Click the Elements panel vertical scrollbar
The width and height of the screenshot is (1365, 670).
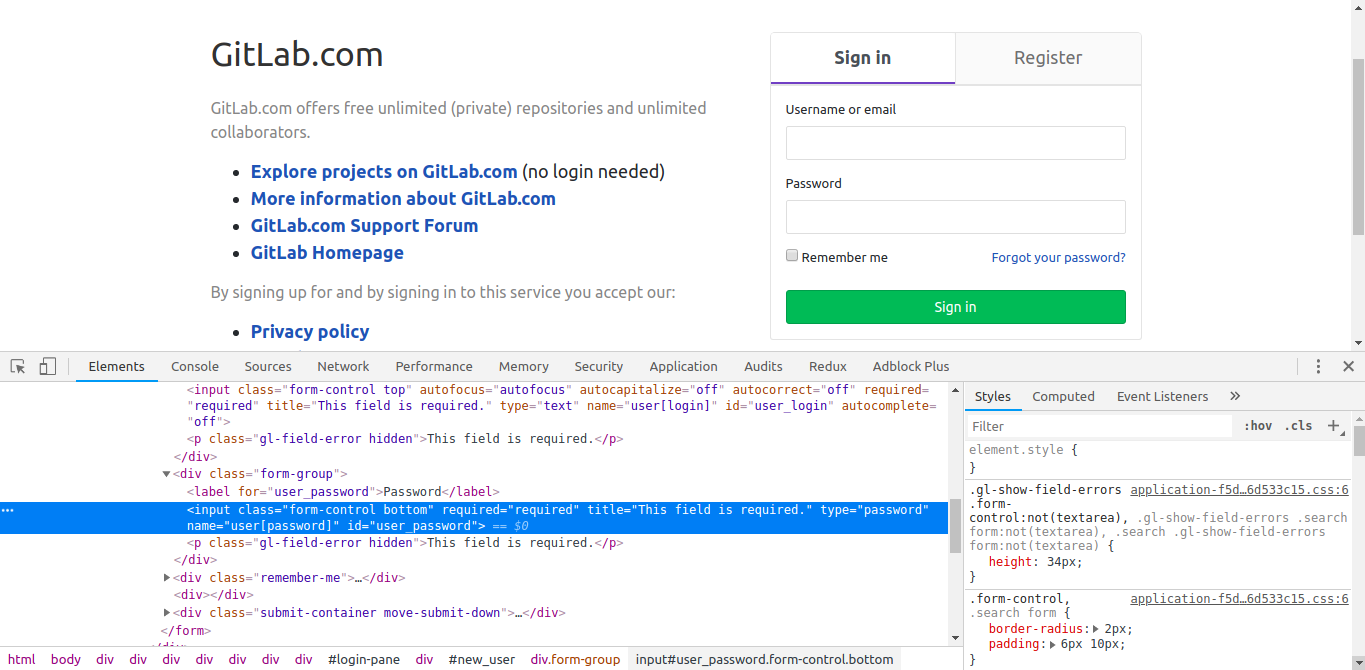point(956,528)
